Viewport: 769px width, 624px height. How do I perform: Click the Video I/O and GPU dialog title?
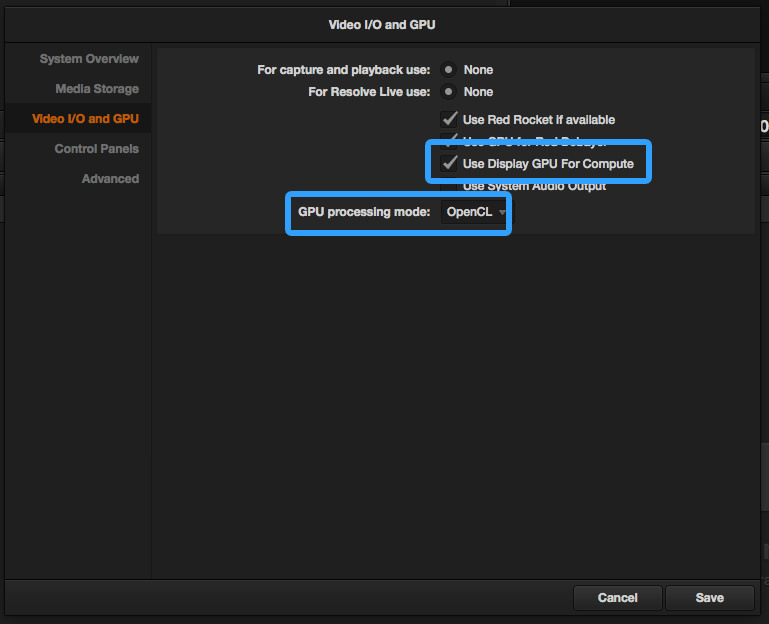[x=382, y=24]
